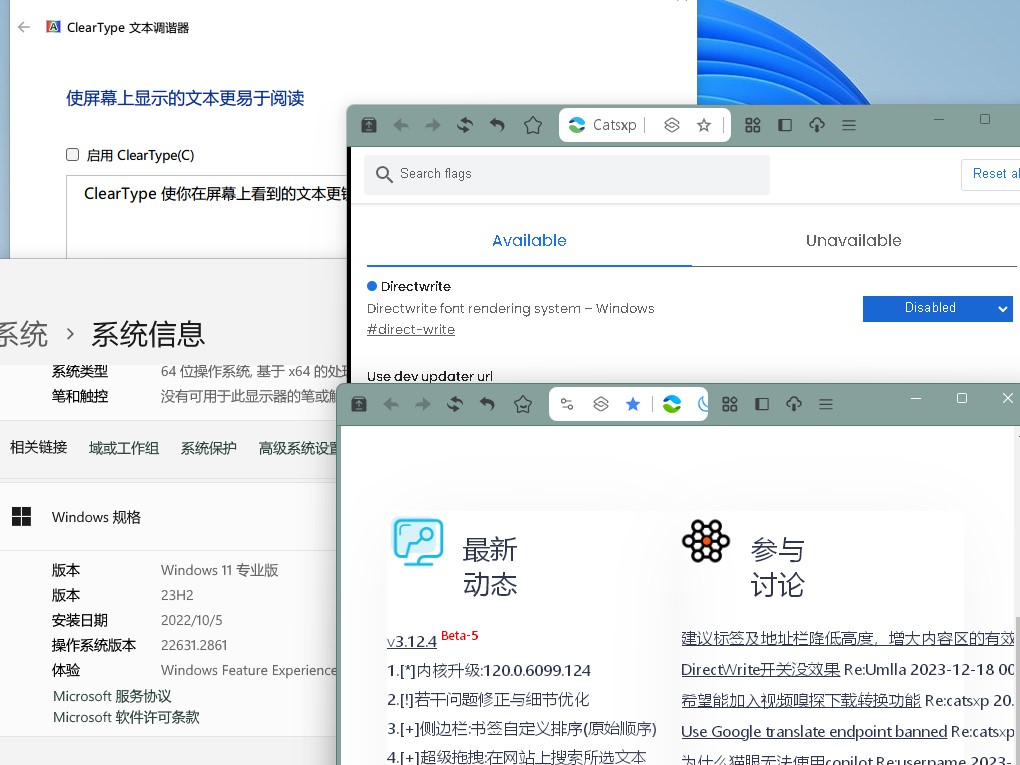Image resolution: width=1020 pixels, height=765 pixels.
Task: Click the Directwrite flag title
Action: tap(416, 286)
